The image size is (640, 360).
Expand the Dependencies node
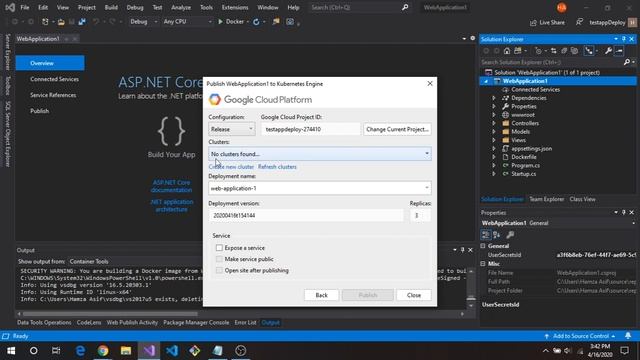point(494,98)
